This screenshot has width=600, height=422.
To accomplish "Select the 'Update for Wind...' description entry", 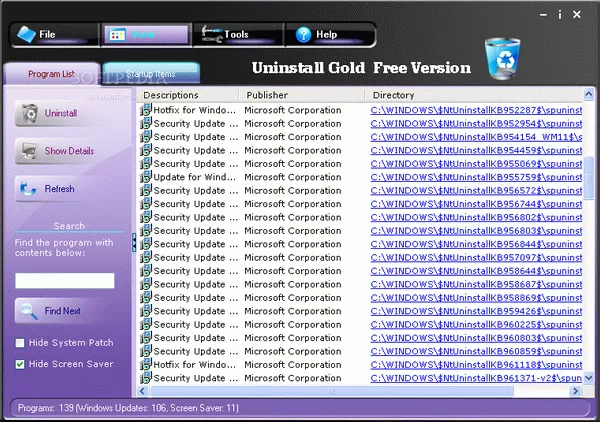I will click(x=195, y=177).
